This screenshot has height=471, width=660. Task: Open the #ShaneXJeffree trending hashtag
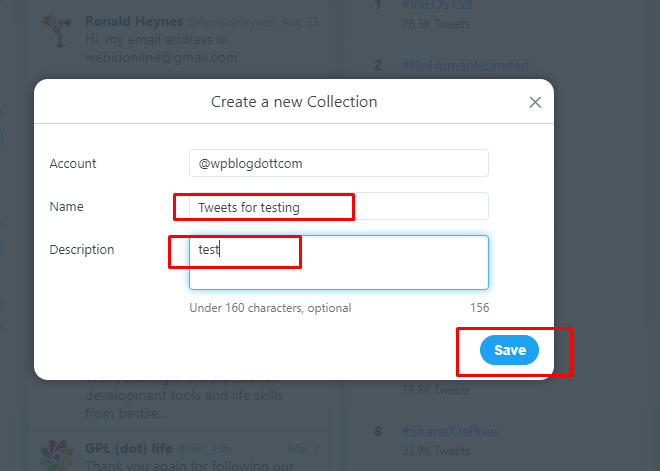[449, 431]
